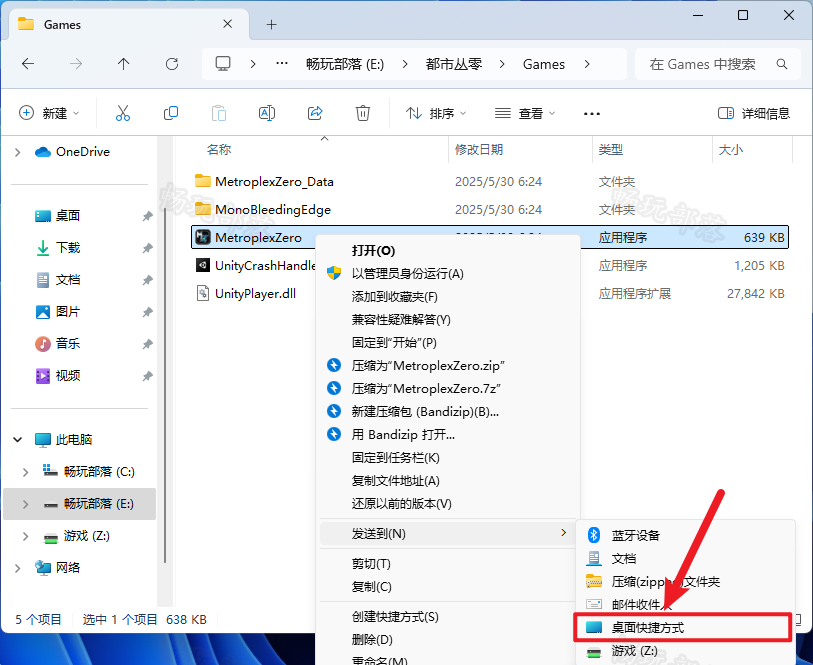The height and width of the screenshot is (665, 813).
Task: Open 下载 in the sidebar
Action: point(58,248)
